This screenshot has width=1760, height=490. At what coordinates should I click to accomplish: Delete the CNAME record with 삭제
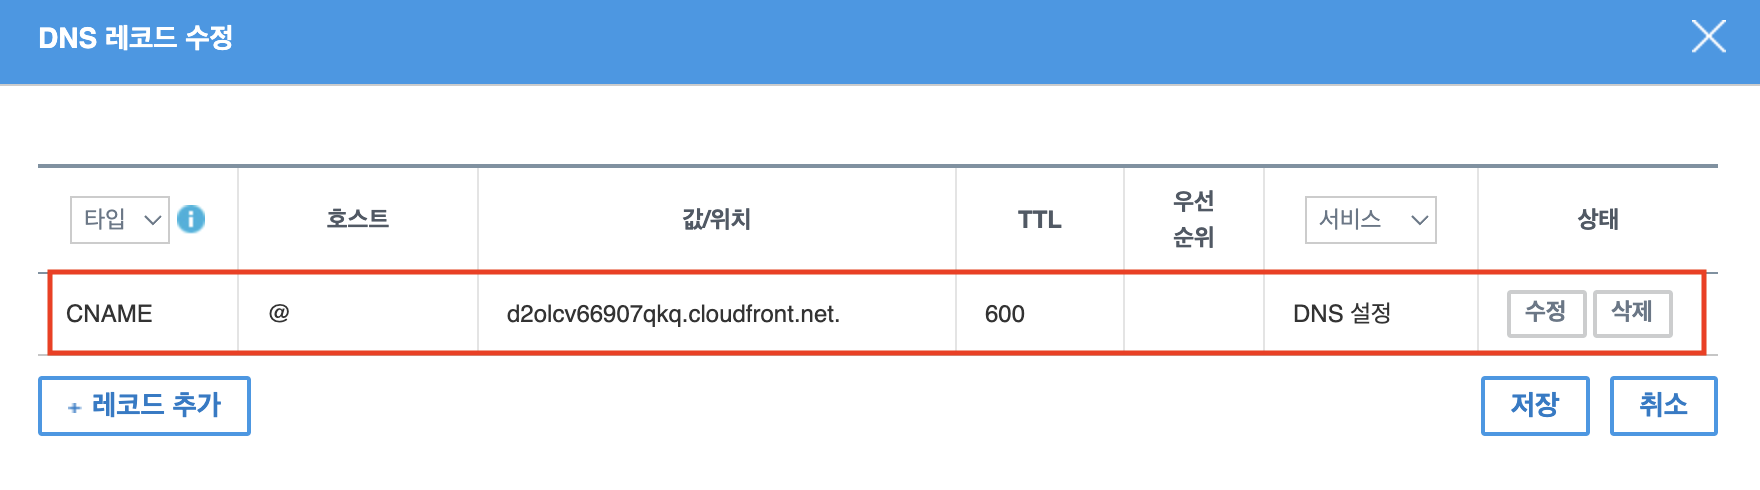click(1632, 313)
